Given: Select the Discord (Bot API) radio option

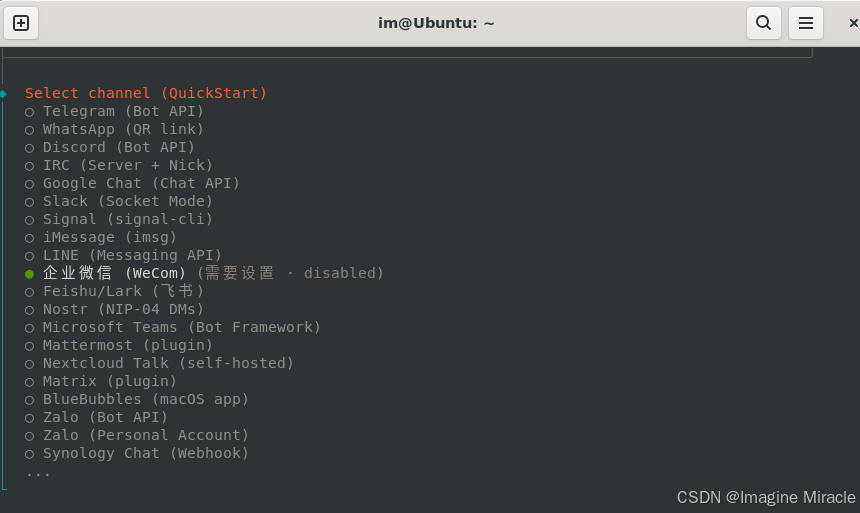Looking at the screenshot, I should 30,148.
